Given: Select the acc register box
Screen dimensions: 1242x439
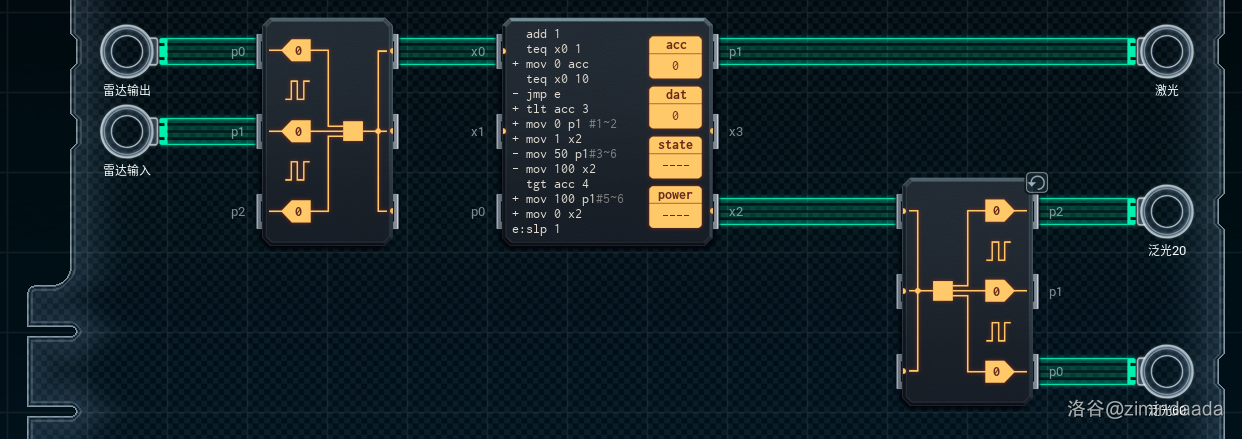Looking at the screenshot, I should [675, 57].
